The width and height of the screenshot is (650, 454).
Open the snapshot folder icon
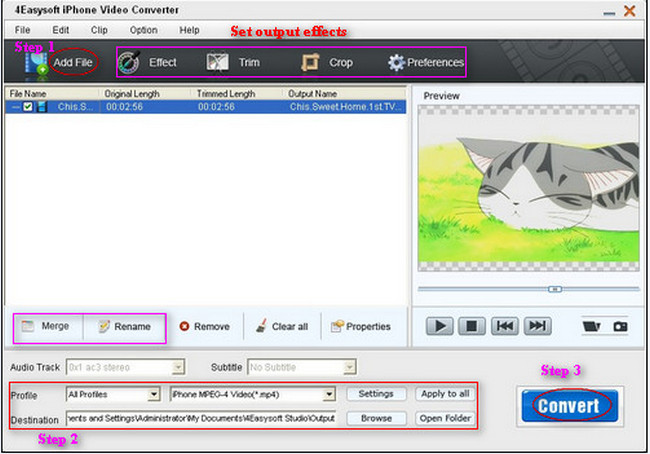pos(591,327)
